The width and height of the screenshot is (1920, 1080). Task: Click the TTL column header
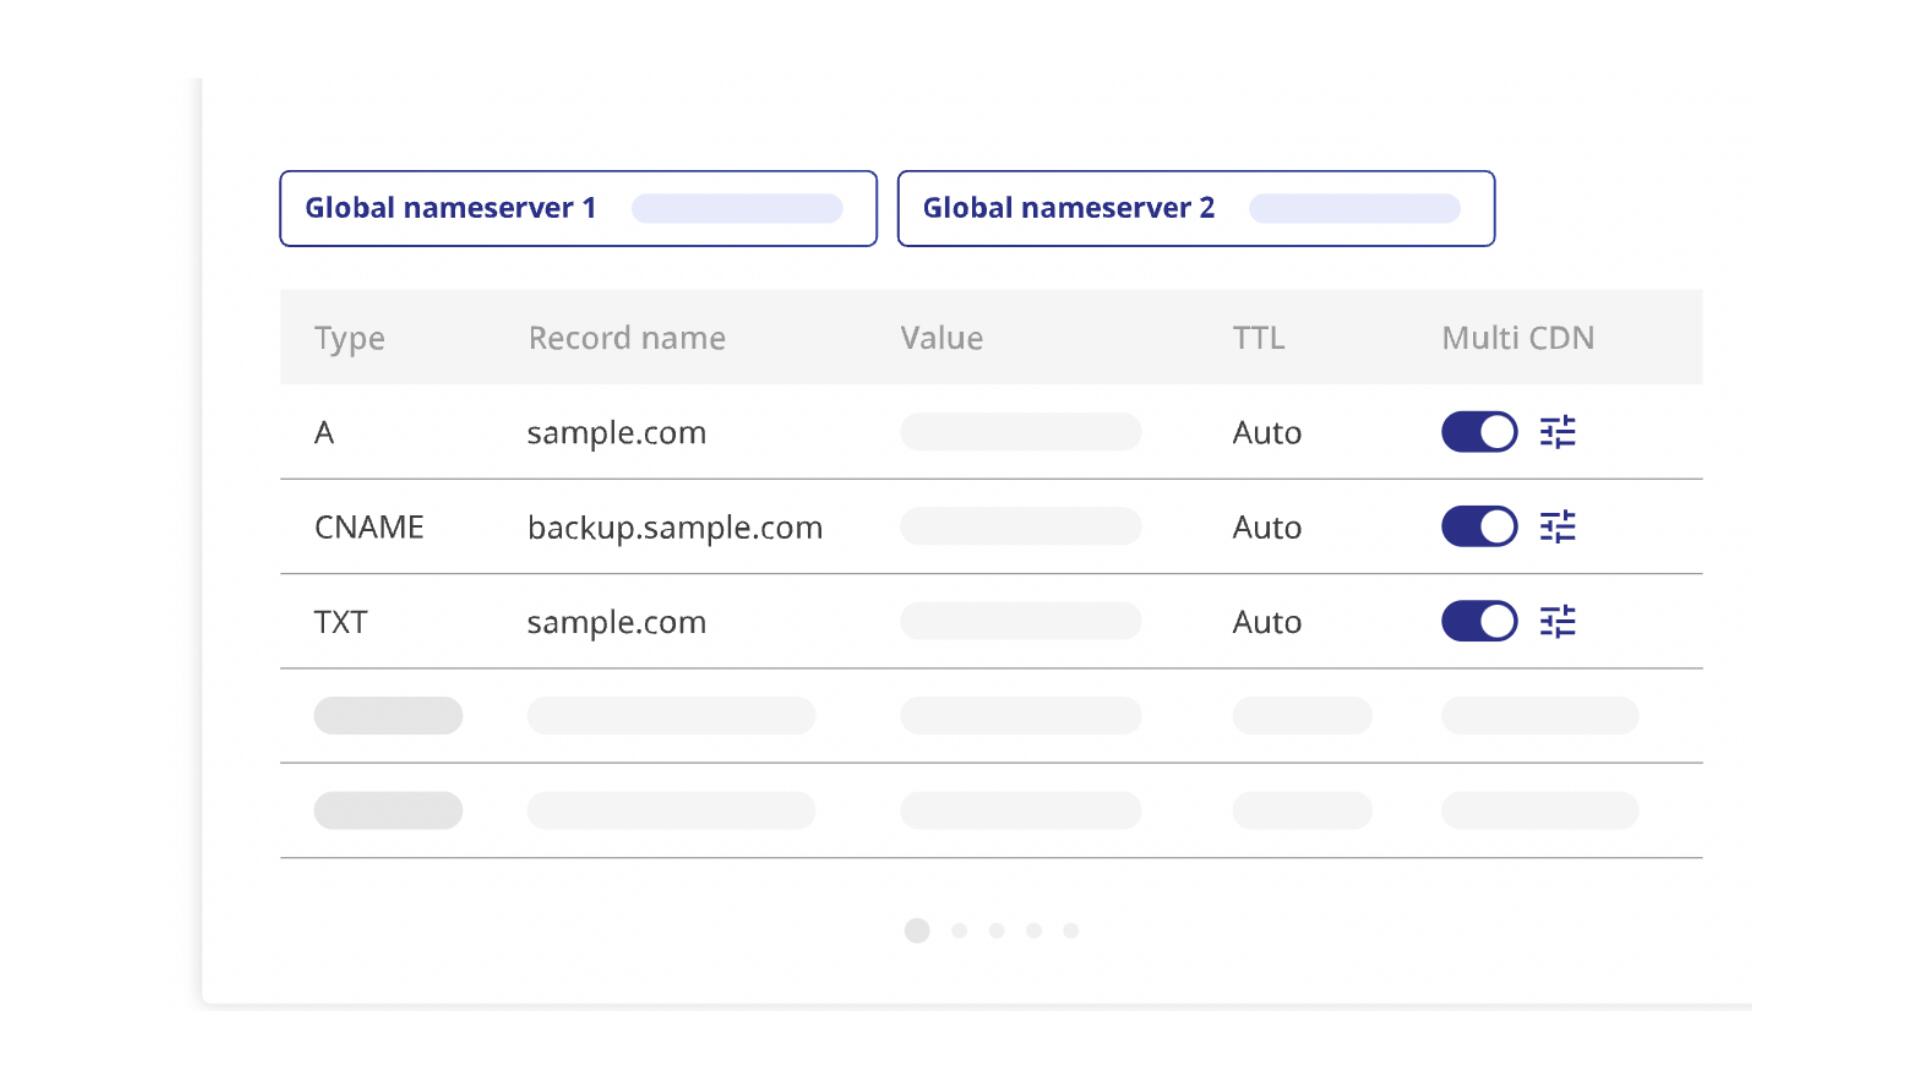pyautogui.click(x=1258, y=338)
